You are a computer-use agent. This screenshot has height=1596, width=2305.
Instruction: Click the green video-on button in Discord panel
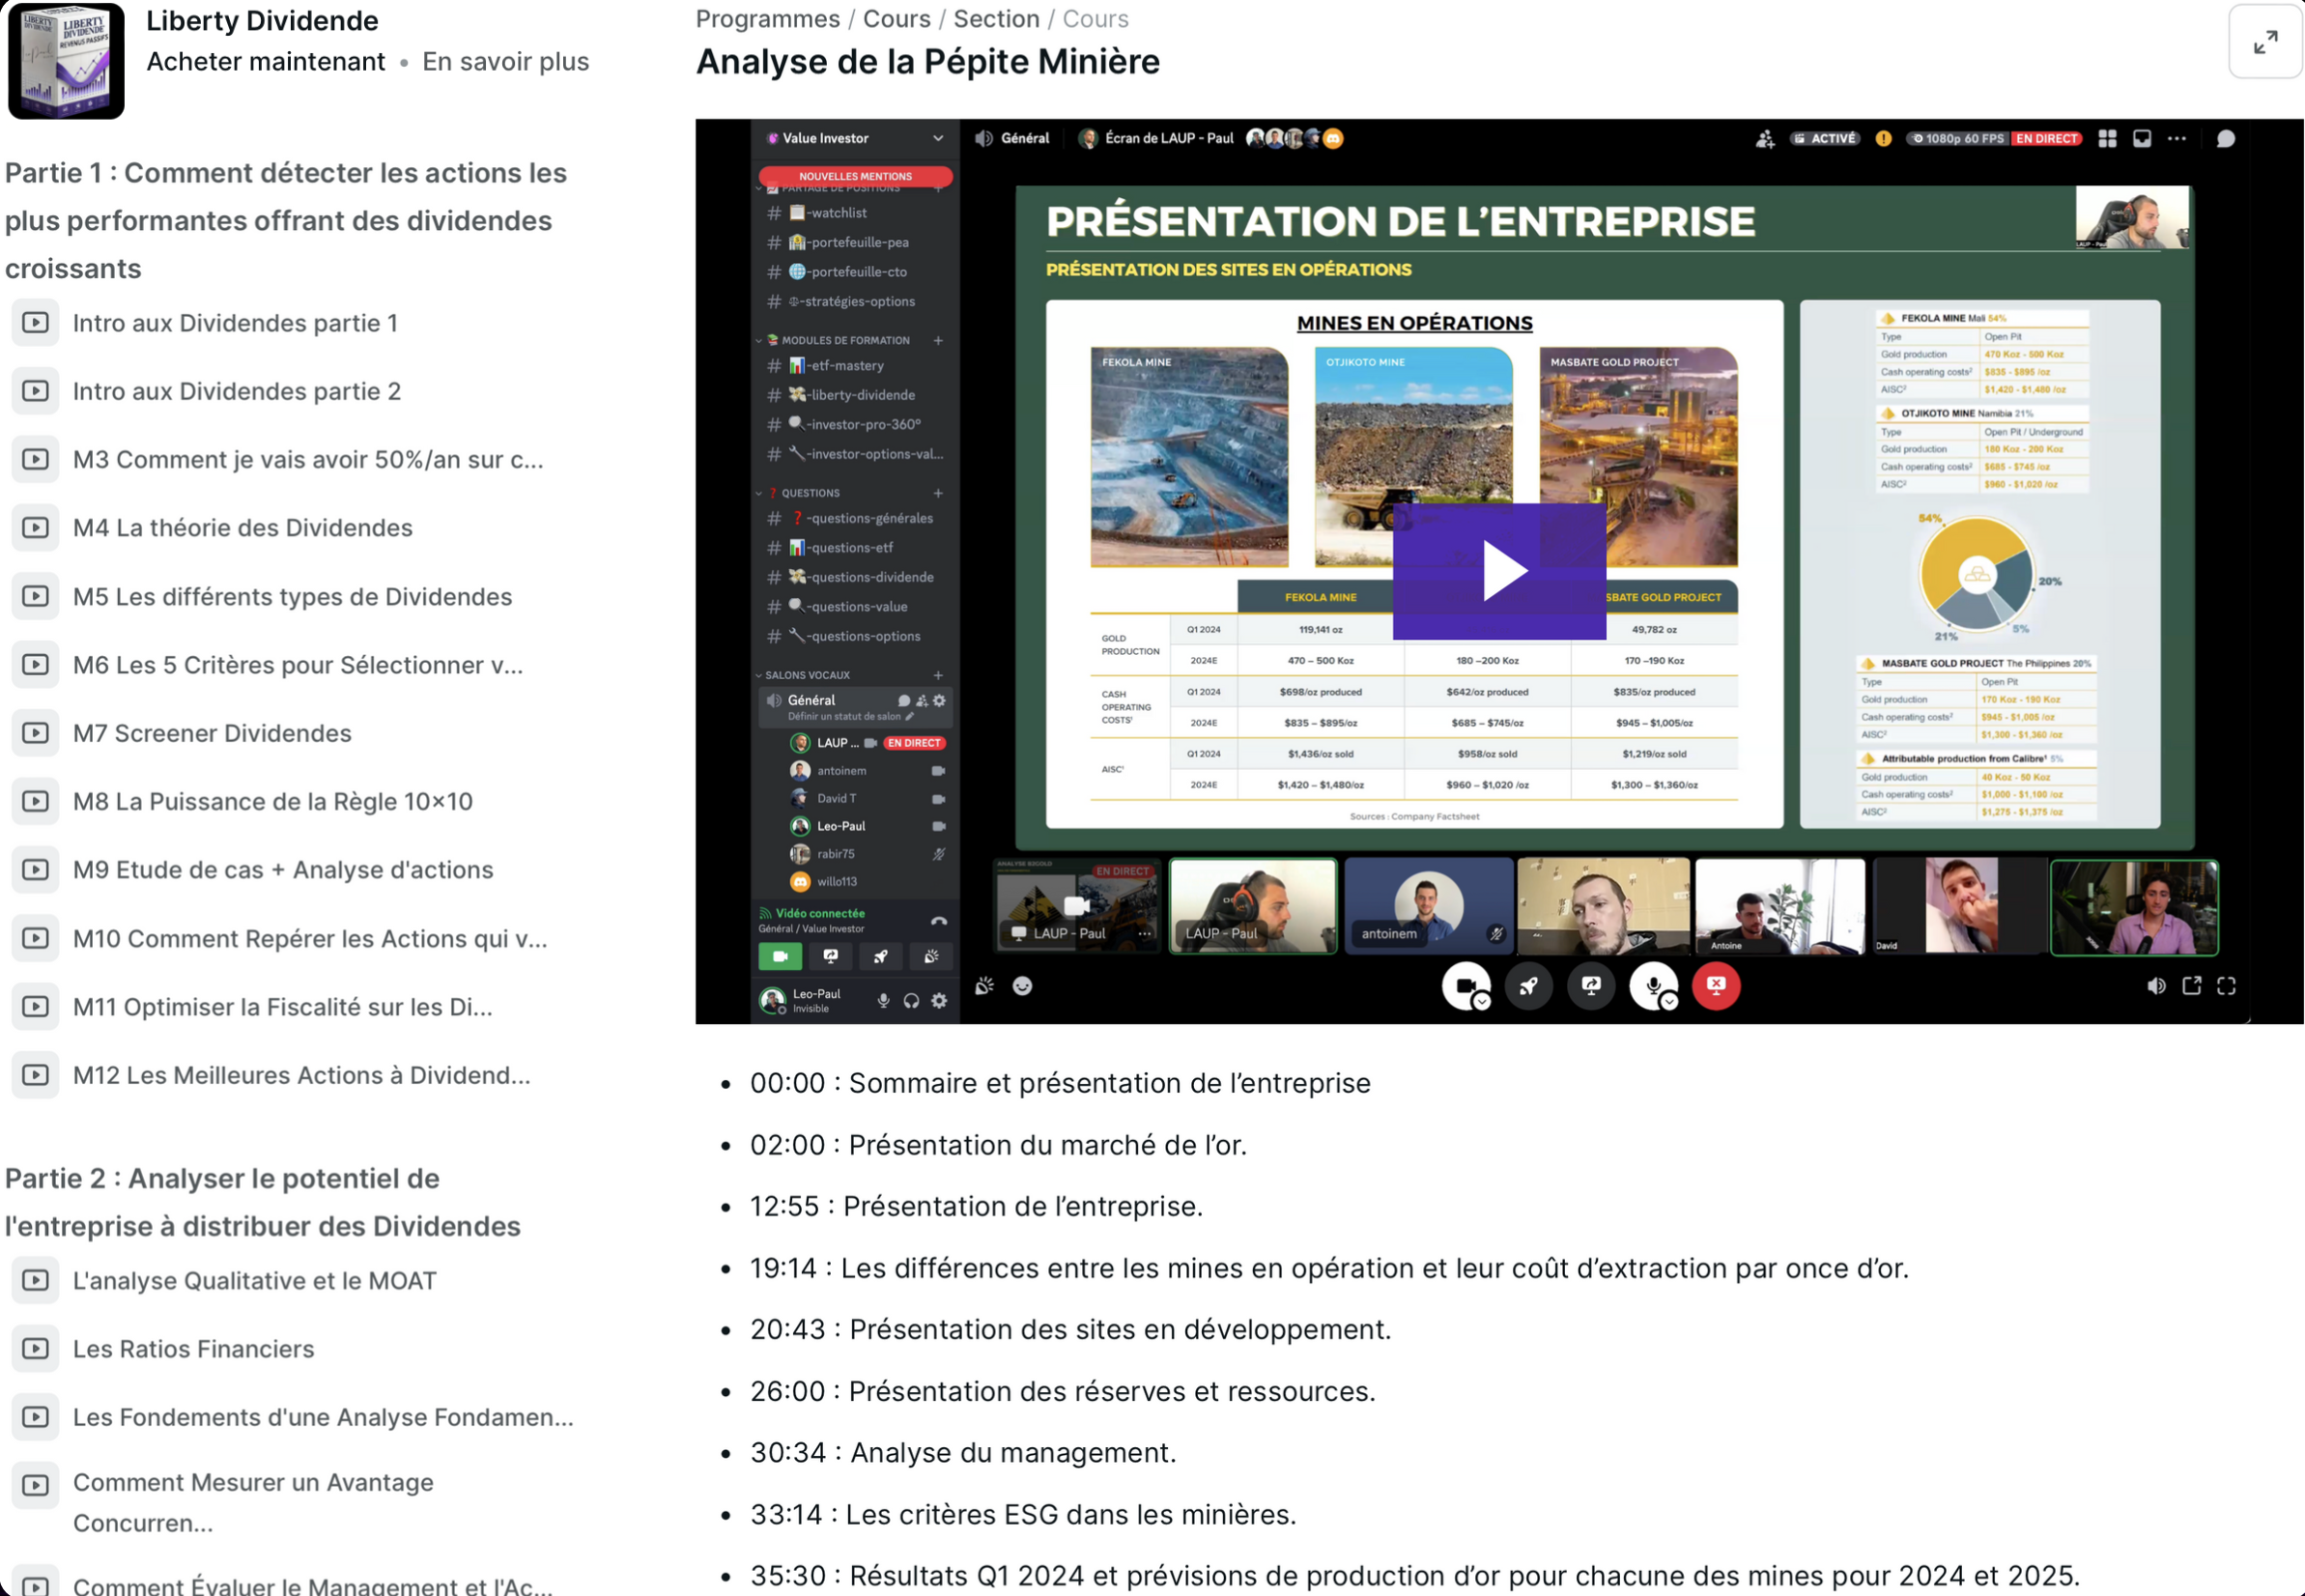click(x=779, y=957)
